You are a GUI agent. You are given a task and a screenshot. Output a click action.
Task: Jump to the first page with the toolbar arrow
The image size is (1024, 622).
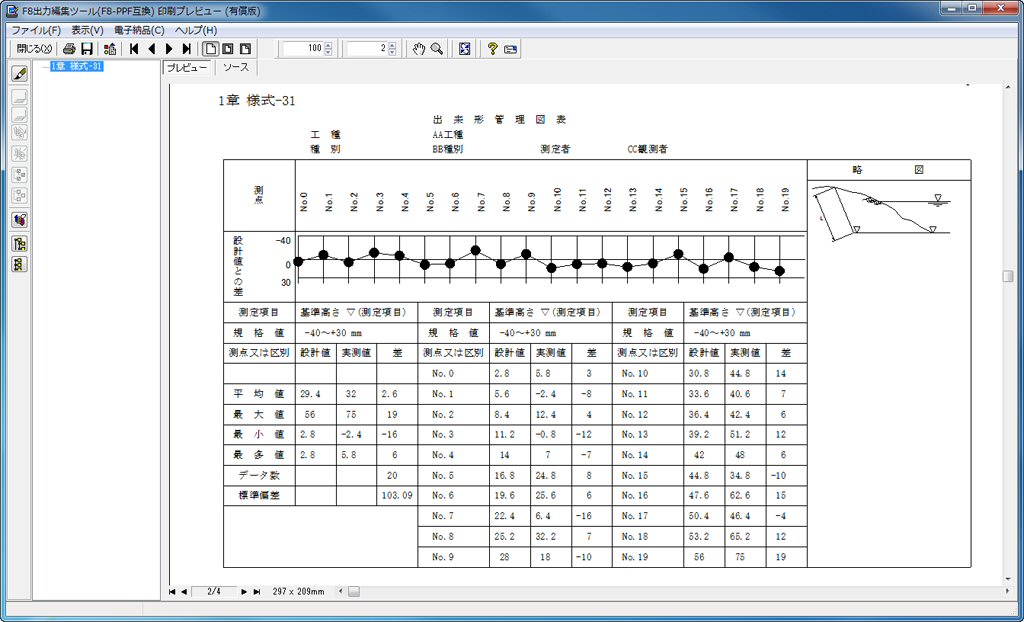134,48
